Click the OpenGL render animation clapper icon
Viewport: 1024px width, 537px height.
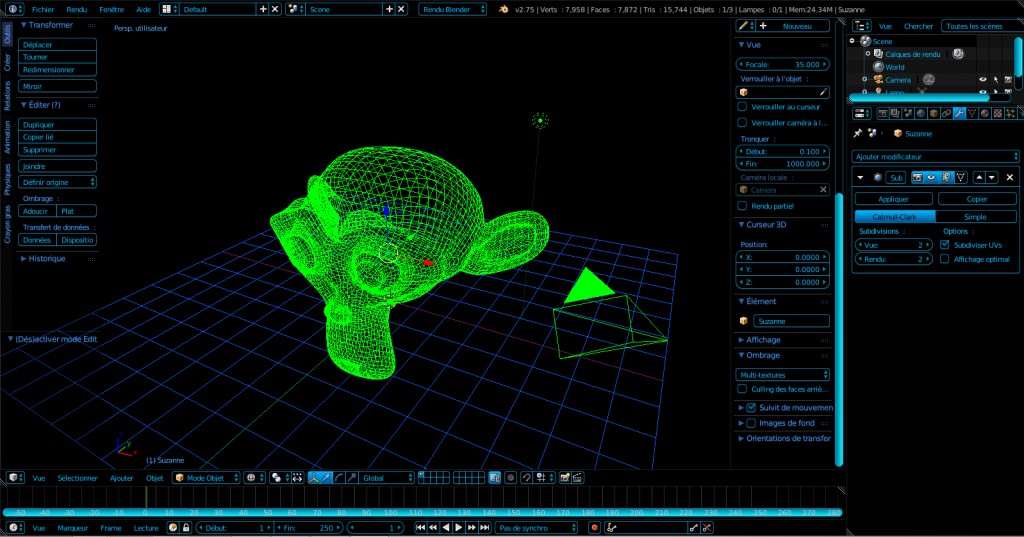[578, 478]
